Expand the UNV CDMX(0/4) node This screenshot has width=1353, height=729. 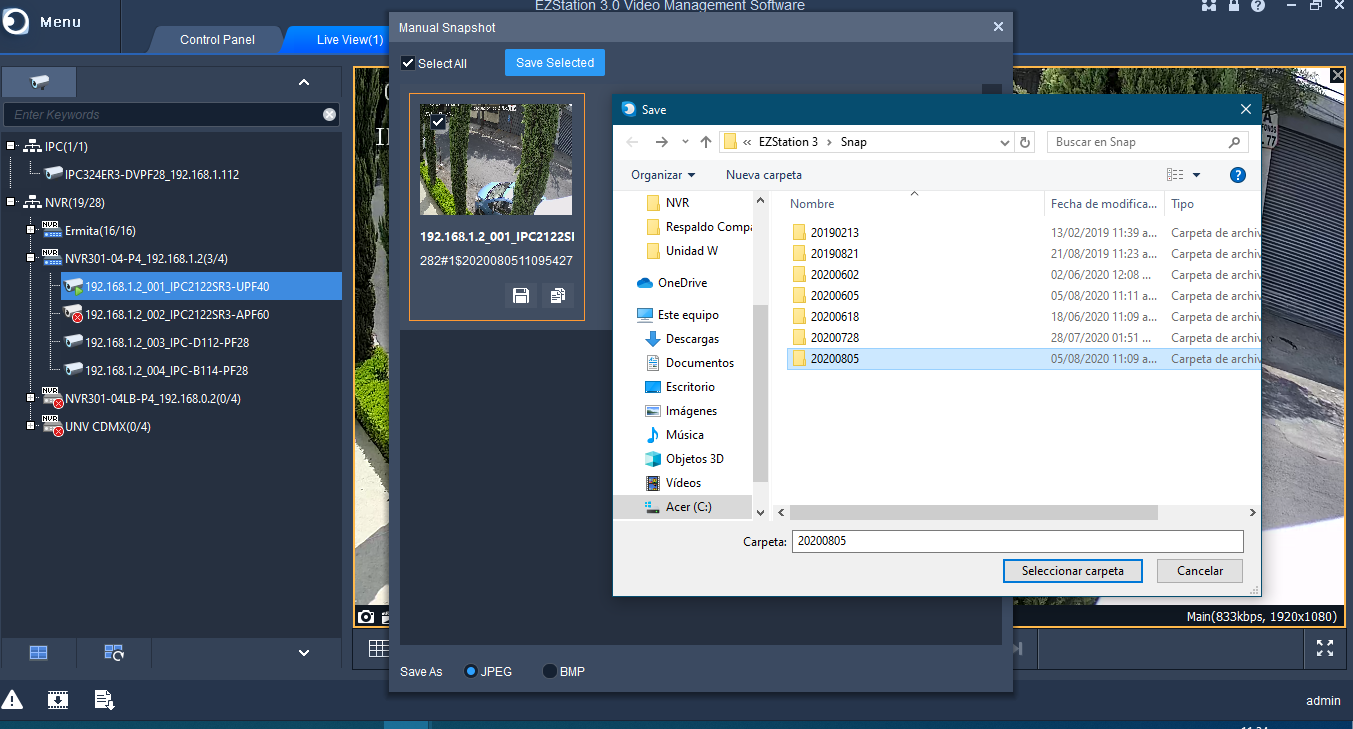coord(31,426)
